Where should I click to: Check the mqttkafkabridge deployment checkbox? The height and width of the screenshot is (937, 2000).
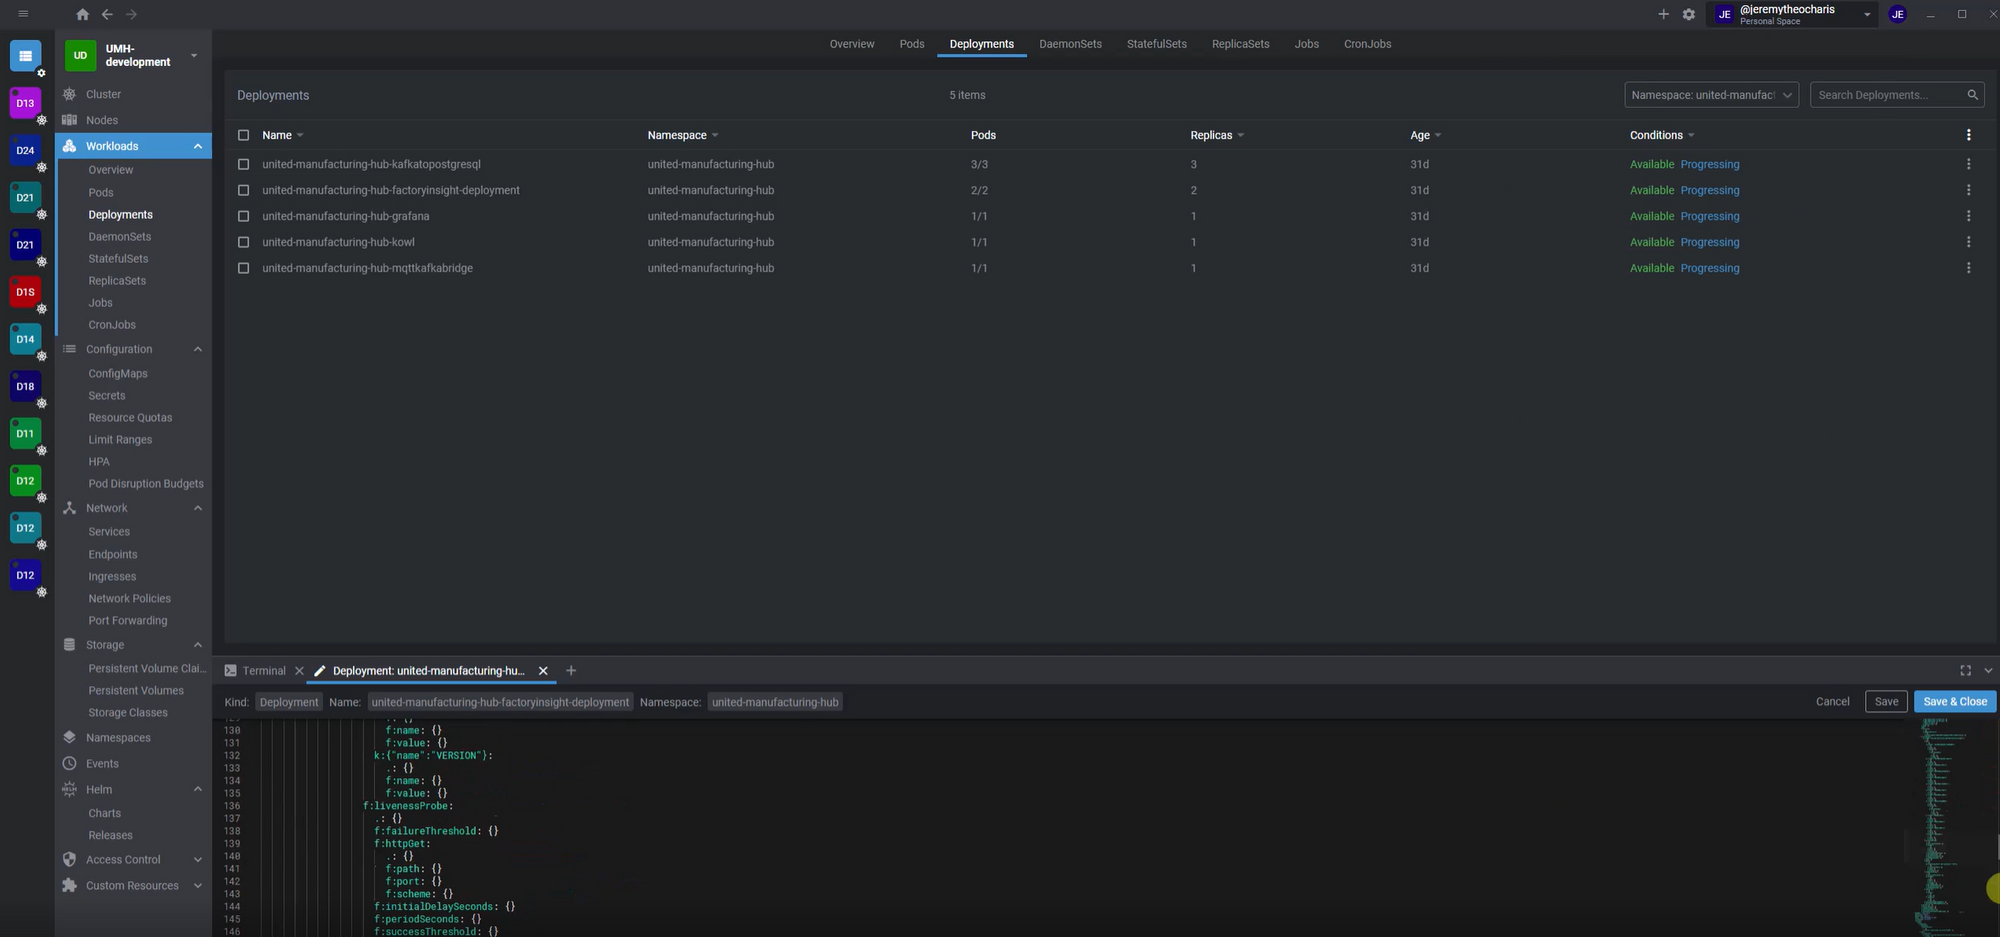(243, 268)
